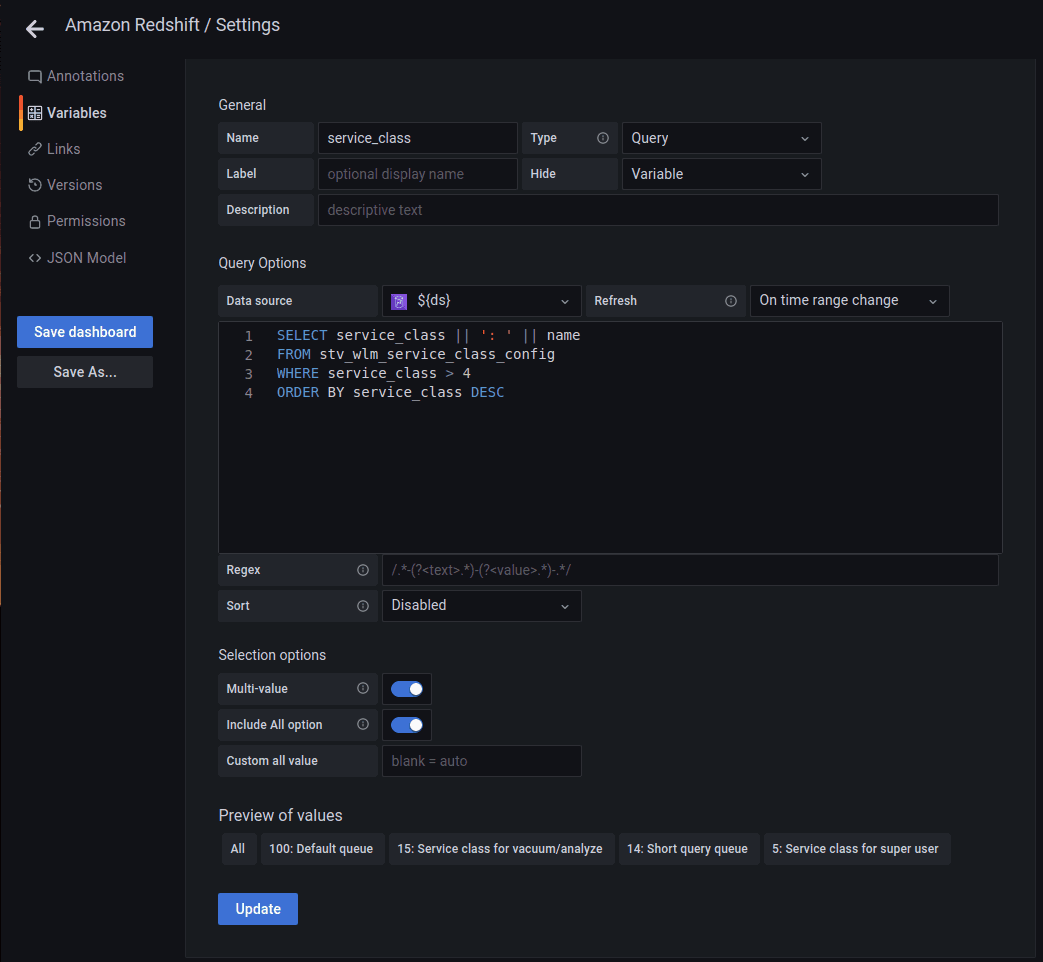Click the ORDER BY line in query editor

(390, 393)
